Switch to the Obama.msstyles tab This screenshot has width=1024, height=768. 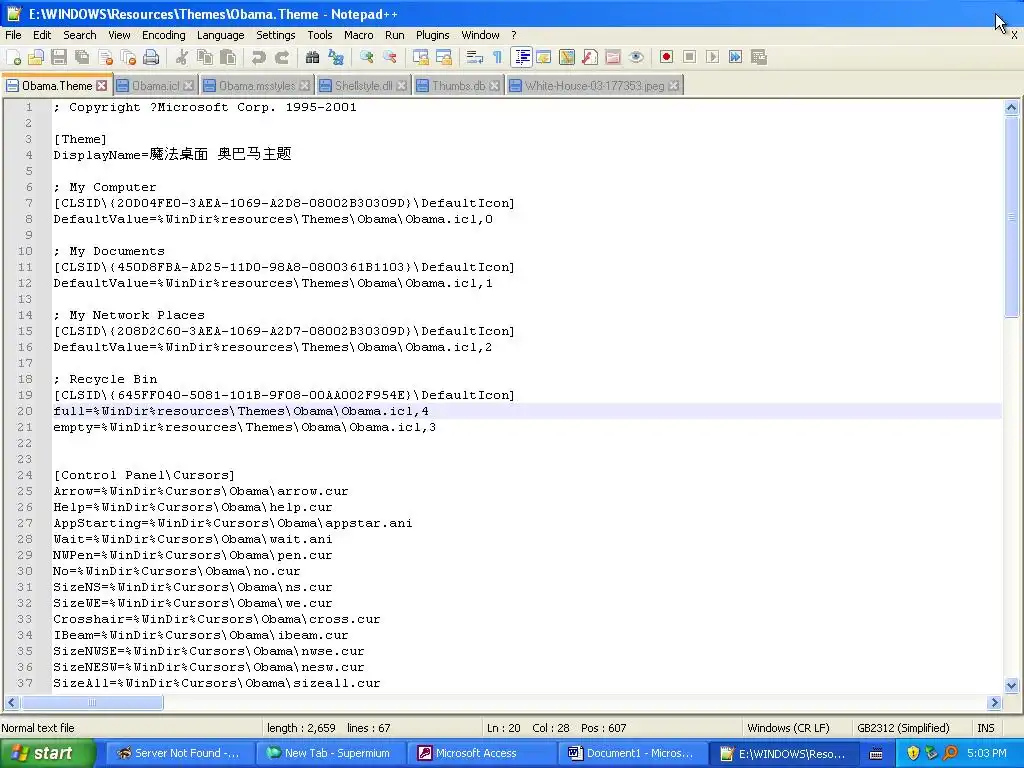click(256, 86)
